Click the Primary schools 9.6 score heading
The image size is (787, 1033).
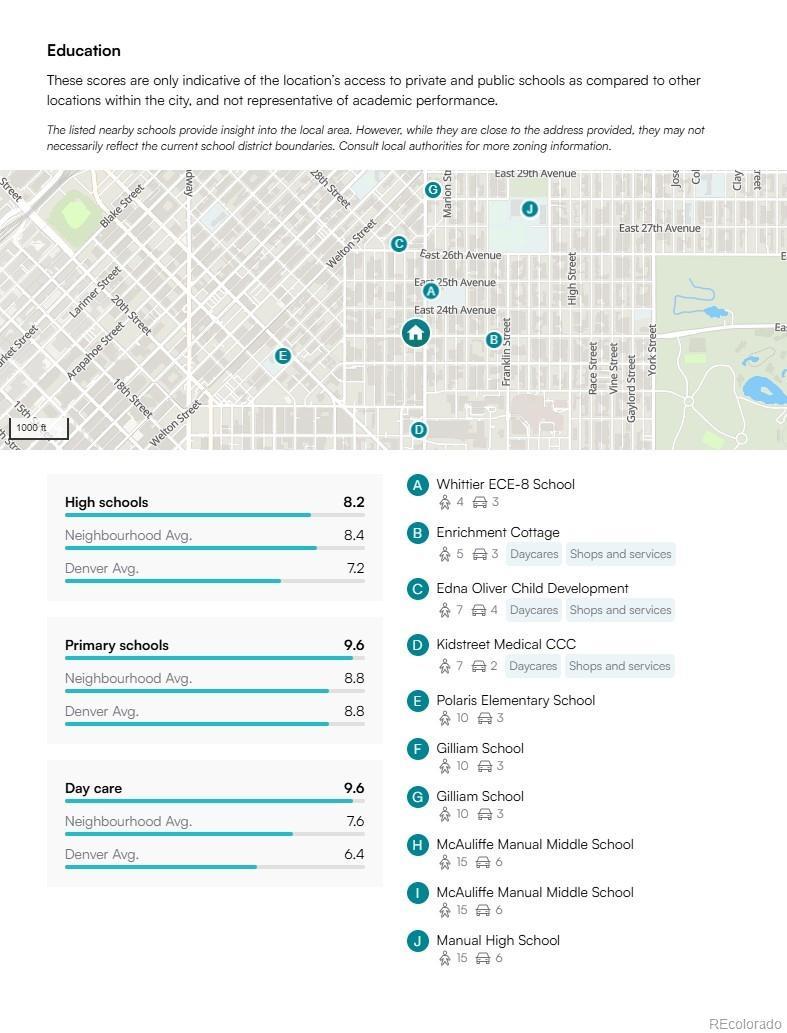pos(214,645)
